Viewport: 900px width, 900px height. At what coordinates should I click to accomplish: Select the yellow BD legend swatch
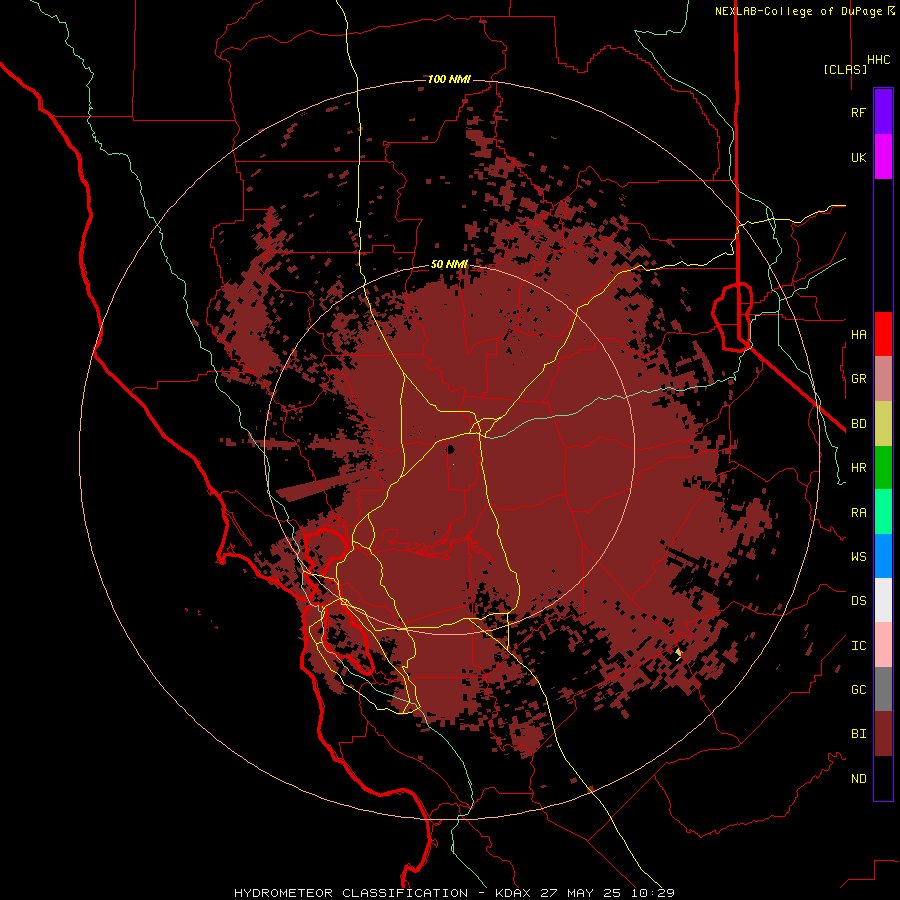(883, 424)
